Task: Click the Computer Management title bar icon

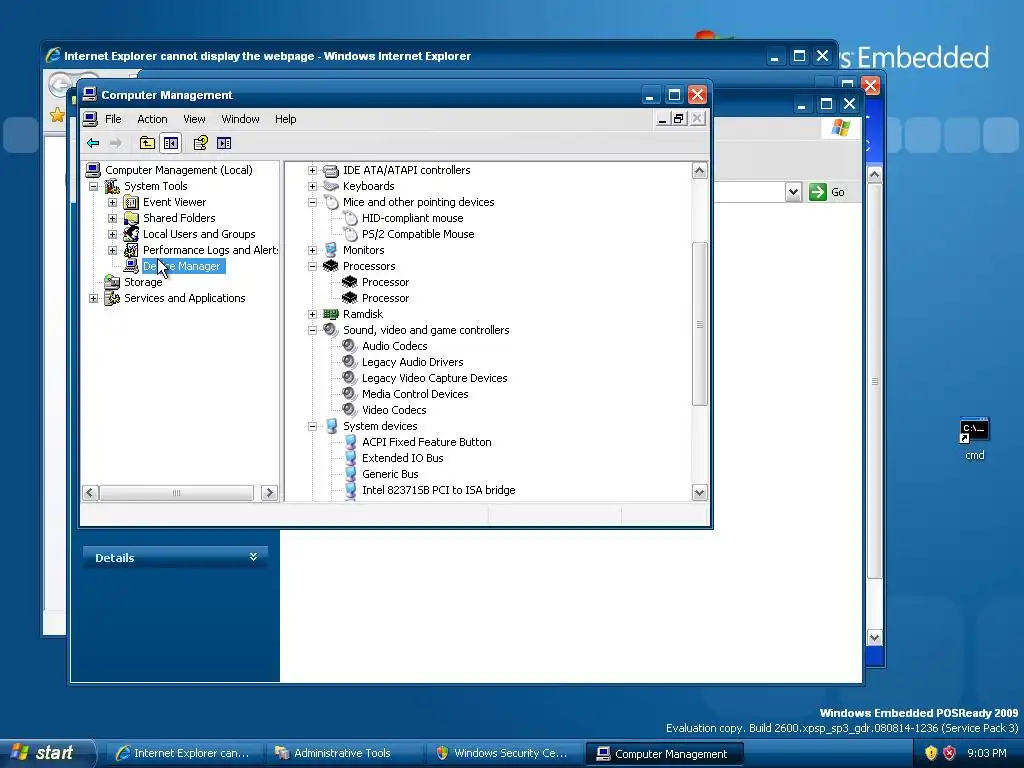Action: (x=89, y=95)
